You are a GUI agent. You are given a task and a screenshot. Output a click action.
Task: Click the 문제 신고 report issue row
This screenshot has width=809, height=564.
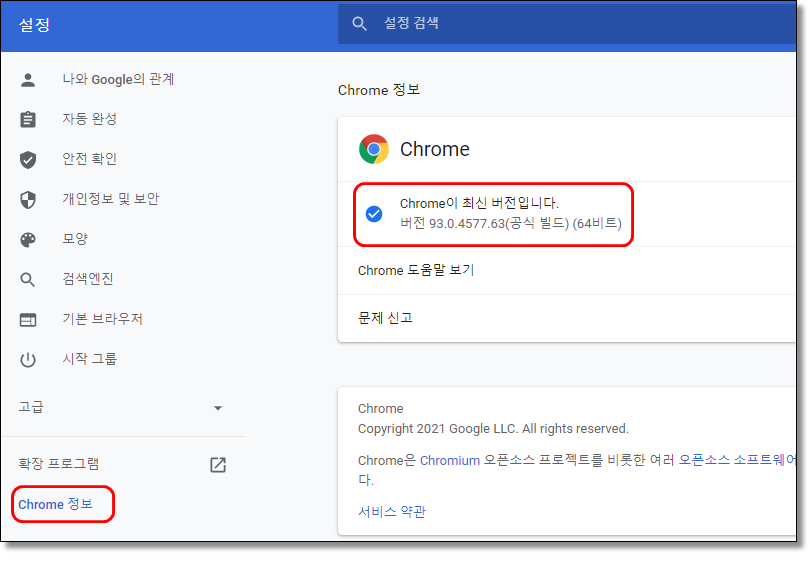point(567,318)
